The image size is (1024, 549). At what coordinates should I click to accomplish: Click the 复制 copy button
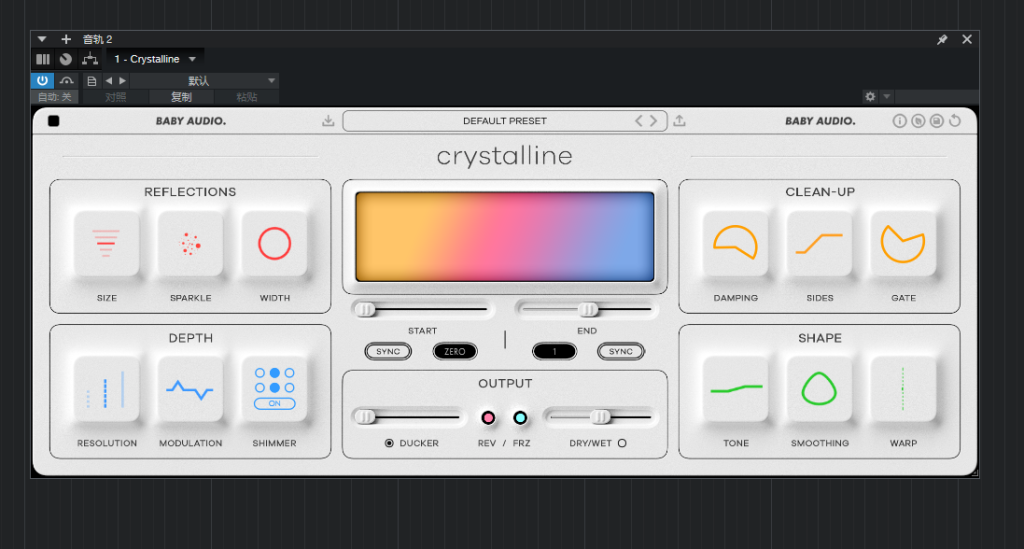tap(181, 97)
